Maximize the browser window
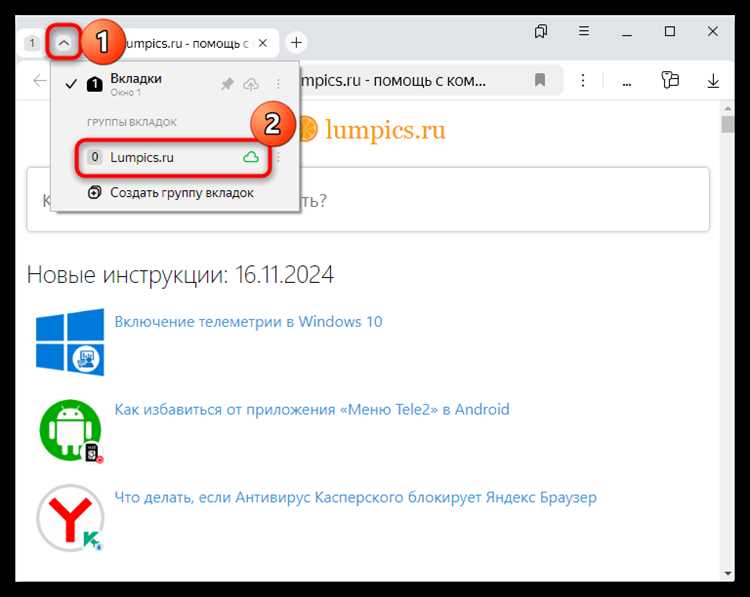Screen dimensions: 750x597 point(670,32)
